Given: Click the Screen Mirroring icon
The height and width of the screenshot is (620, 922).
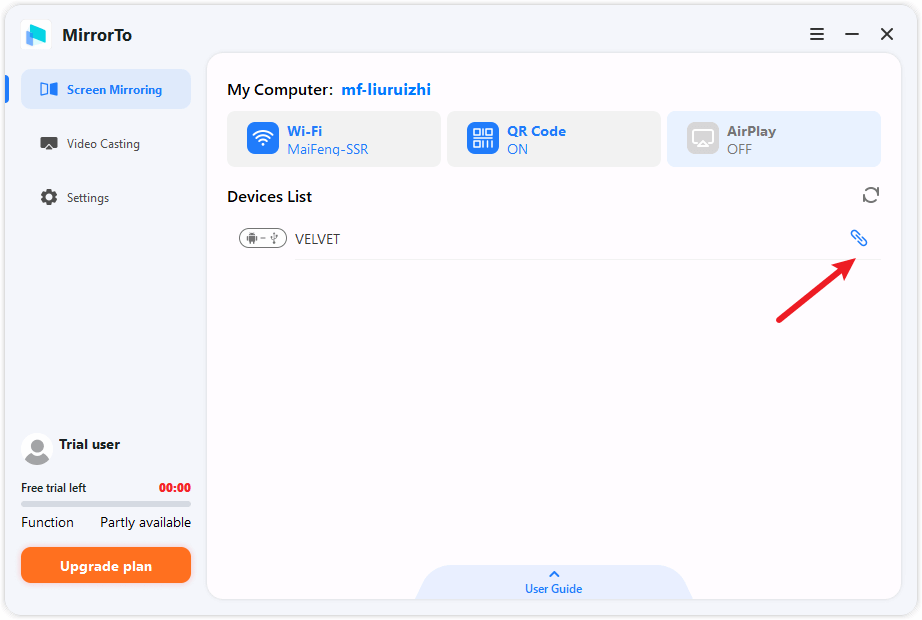Looking at the screenshot, I should click(x=49, y=89).
